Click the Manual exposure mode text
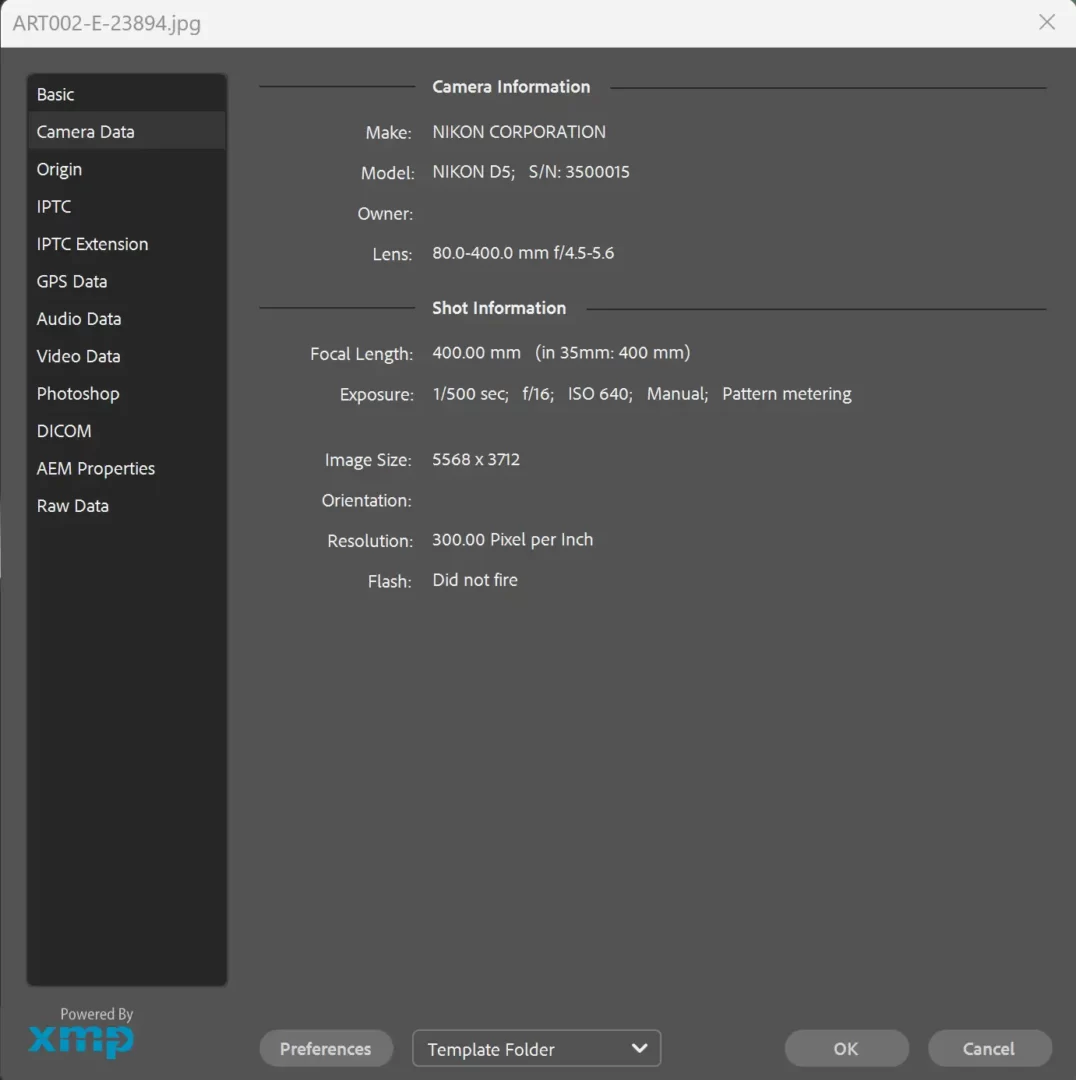Viewport: 1076px width, 1080px height. 676,393
